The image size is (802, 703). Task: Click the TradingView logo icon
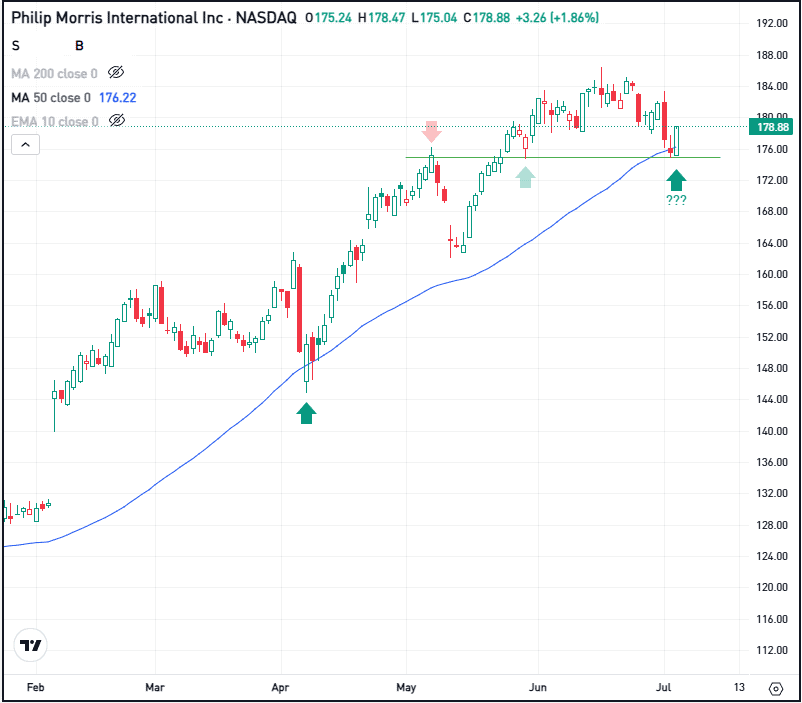tap(31, 645)
